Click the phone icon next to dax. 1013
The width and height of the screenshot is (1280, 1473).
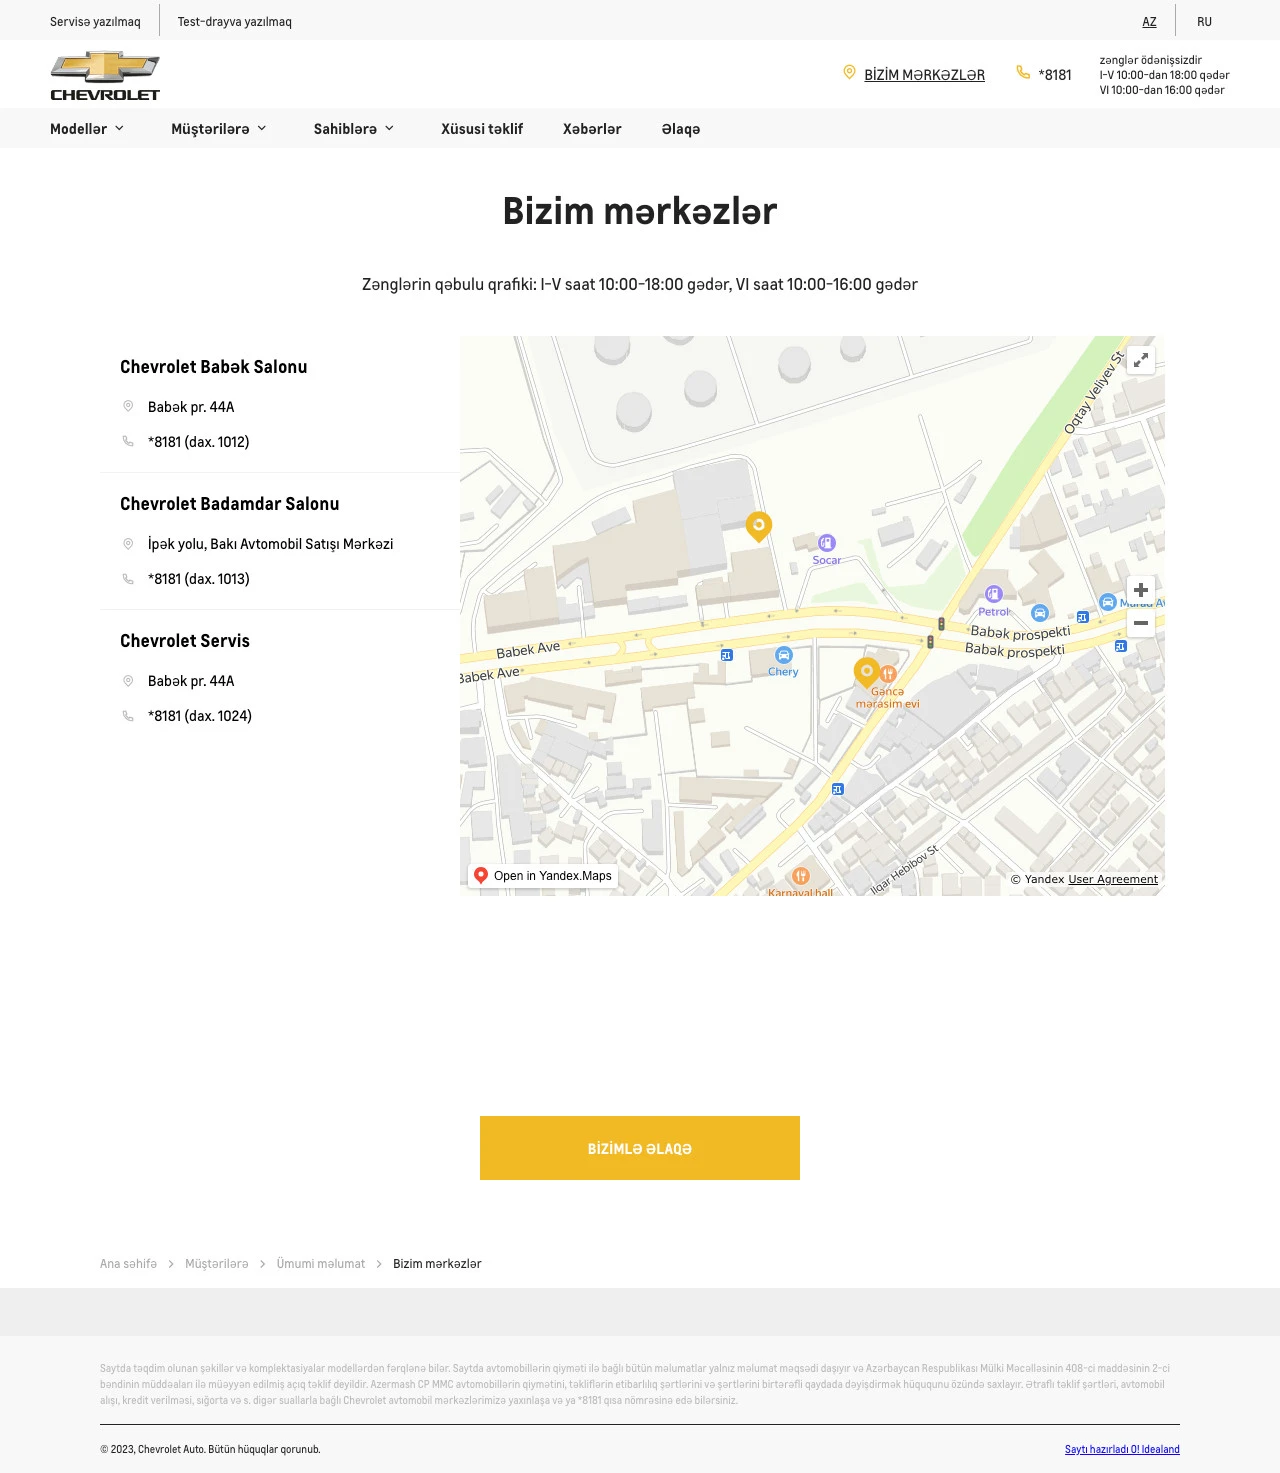point(128,578)
